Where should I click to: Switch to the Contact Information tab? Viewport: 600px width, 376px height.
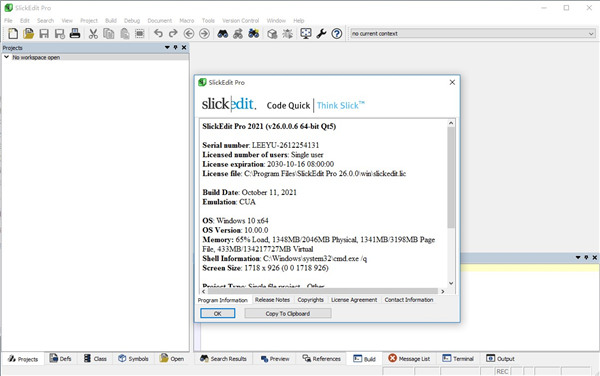coord(409,300)
